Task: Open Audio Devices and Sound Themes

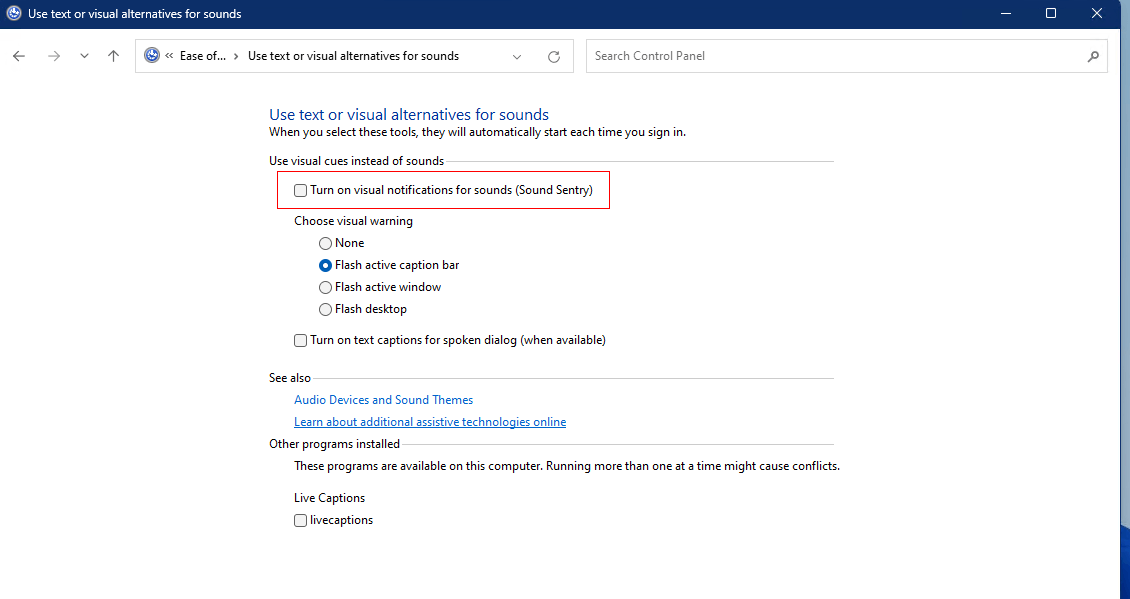Action: tap(383, 399)
